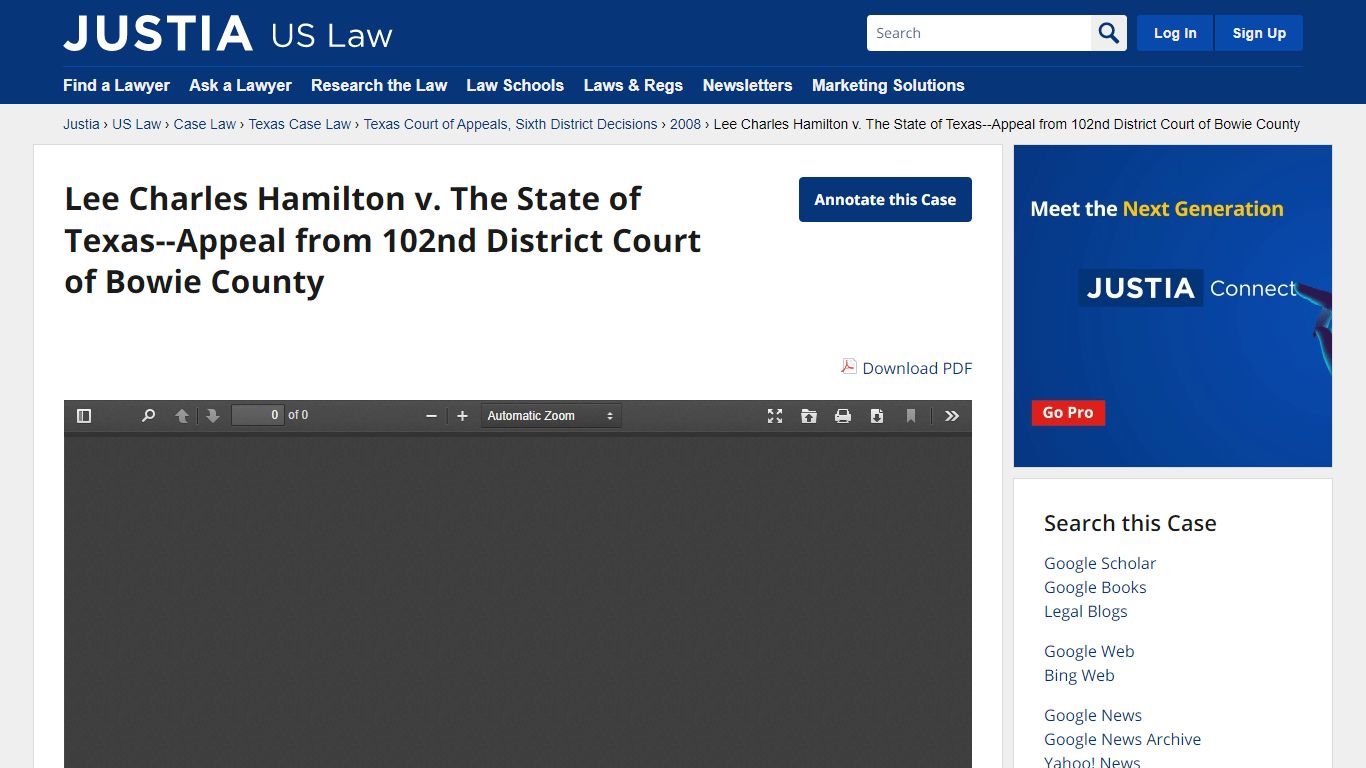
Task: Click Go Pro button in ad
Action: 1068,412
